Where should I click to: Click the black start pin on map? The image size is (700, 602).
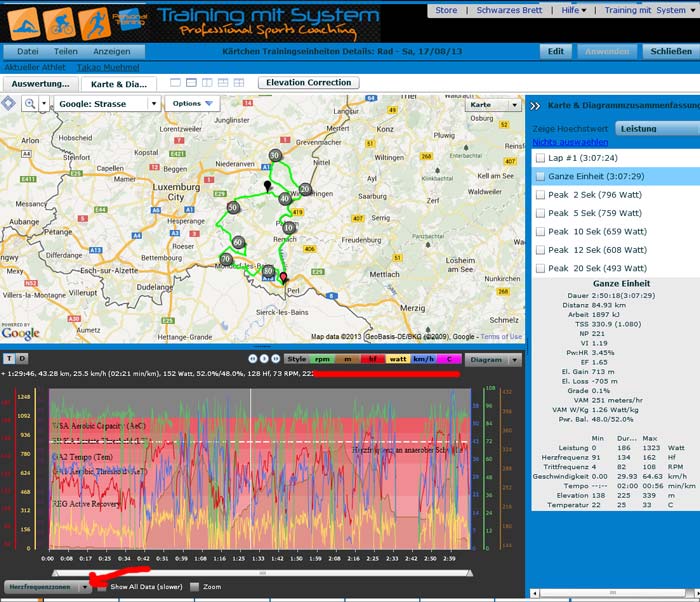[267, 186]
